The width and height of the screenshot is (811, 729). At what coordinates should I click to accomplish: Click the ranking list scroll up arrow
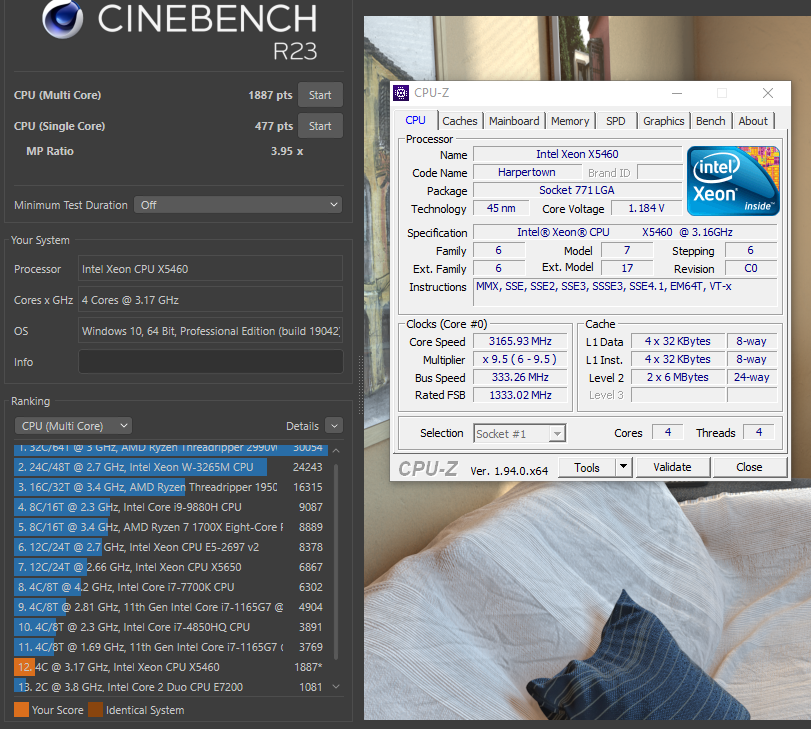click(x=336, y=450)
